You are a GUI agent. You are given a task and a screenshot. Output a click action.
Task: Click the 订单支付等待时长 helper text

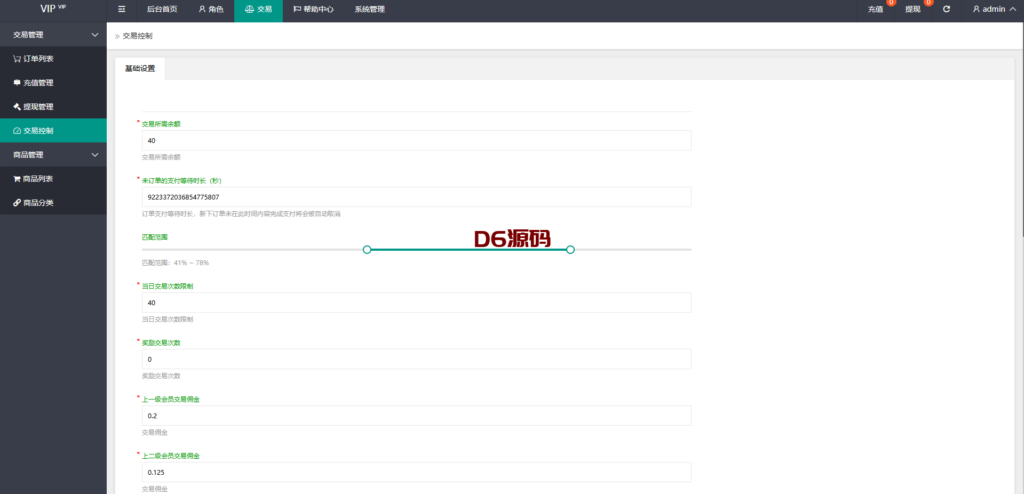click(241, 214)
